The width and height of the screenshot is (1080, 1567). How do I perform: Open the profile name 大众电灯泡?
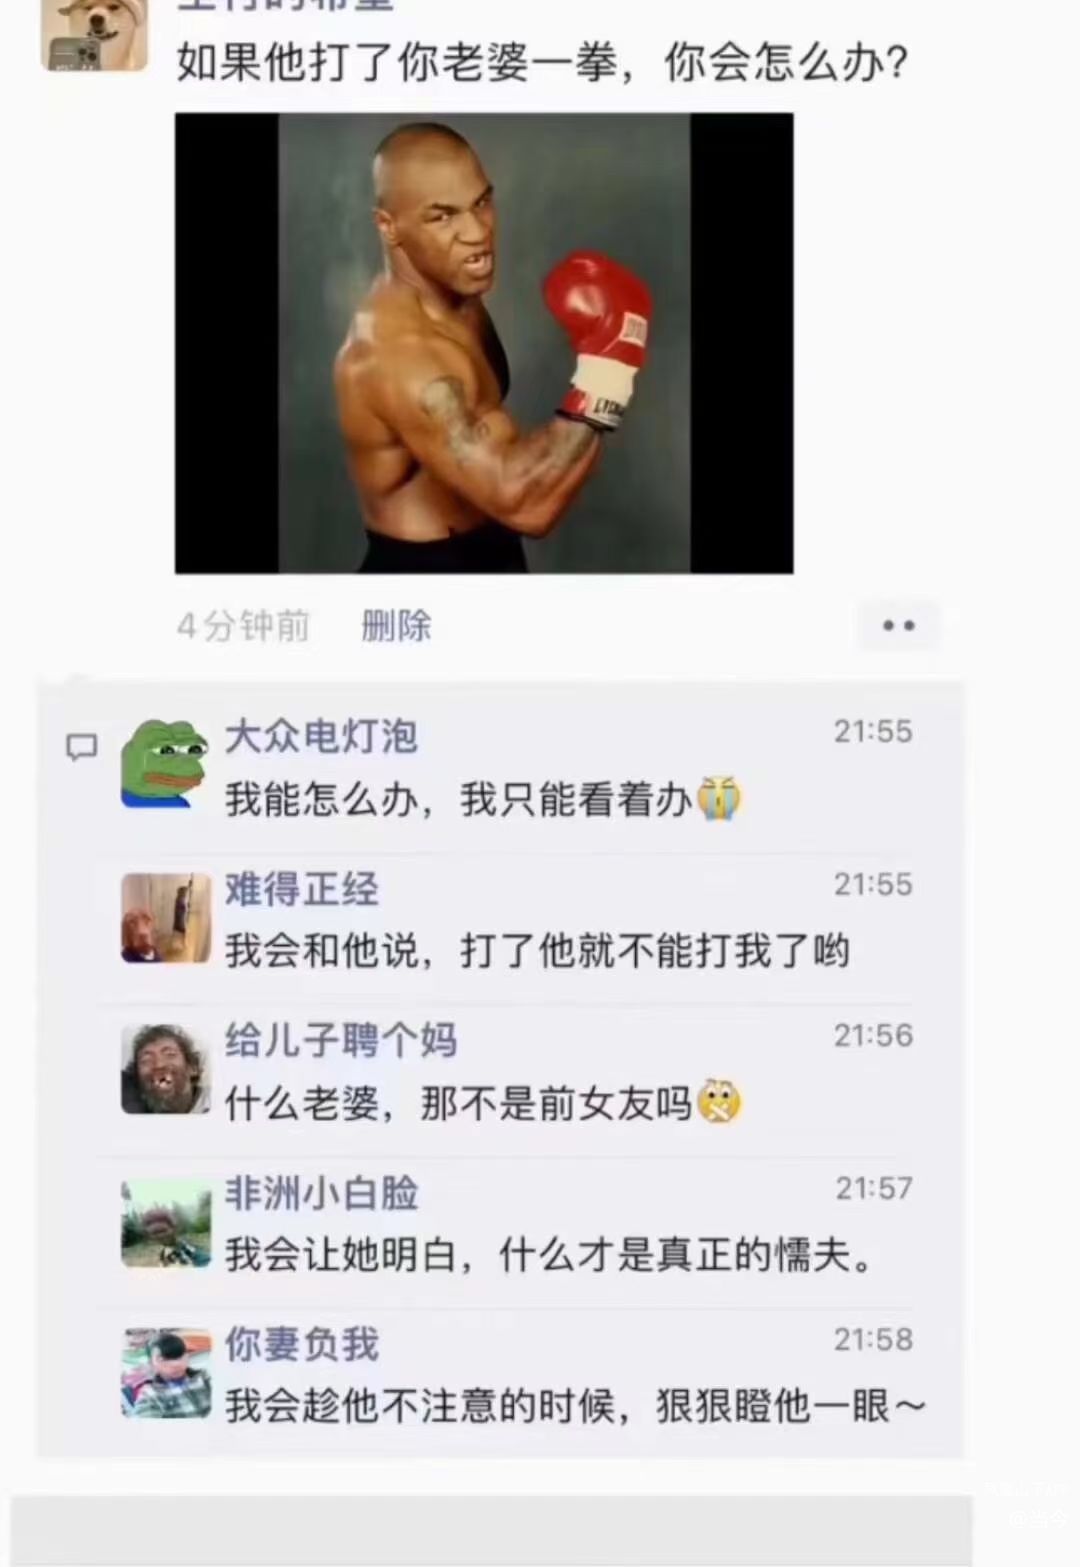[x=321, y=736]
